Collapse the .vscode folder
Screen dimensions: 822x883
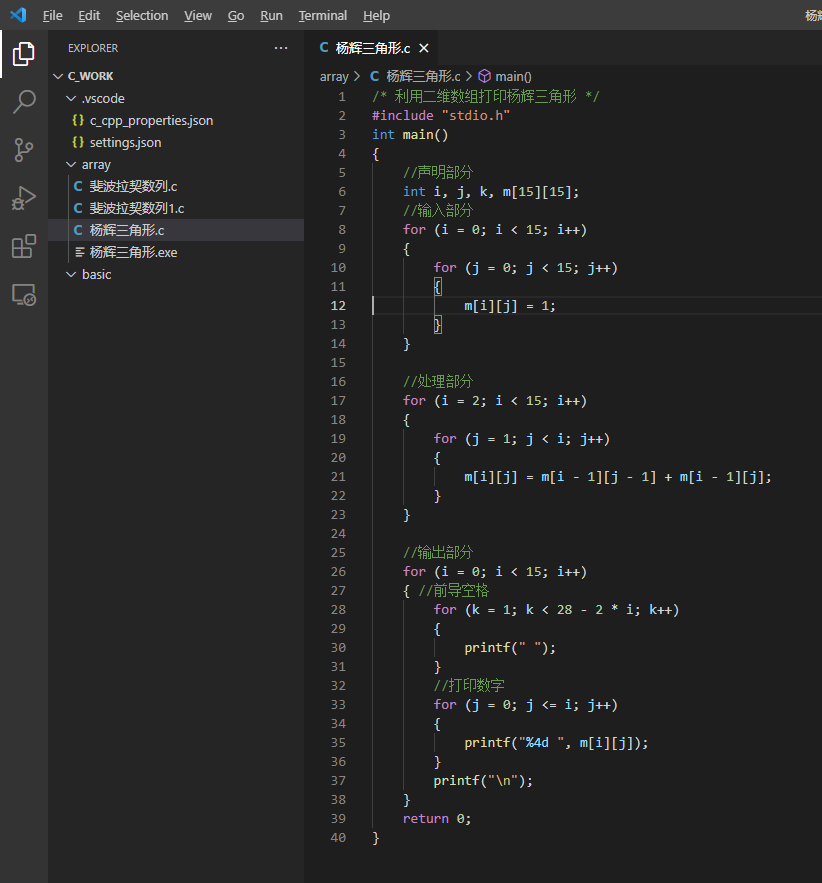tap(71, 99)
